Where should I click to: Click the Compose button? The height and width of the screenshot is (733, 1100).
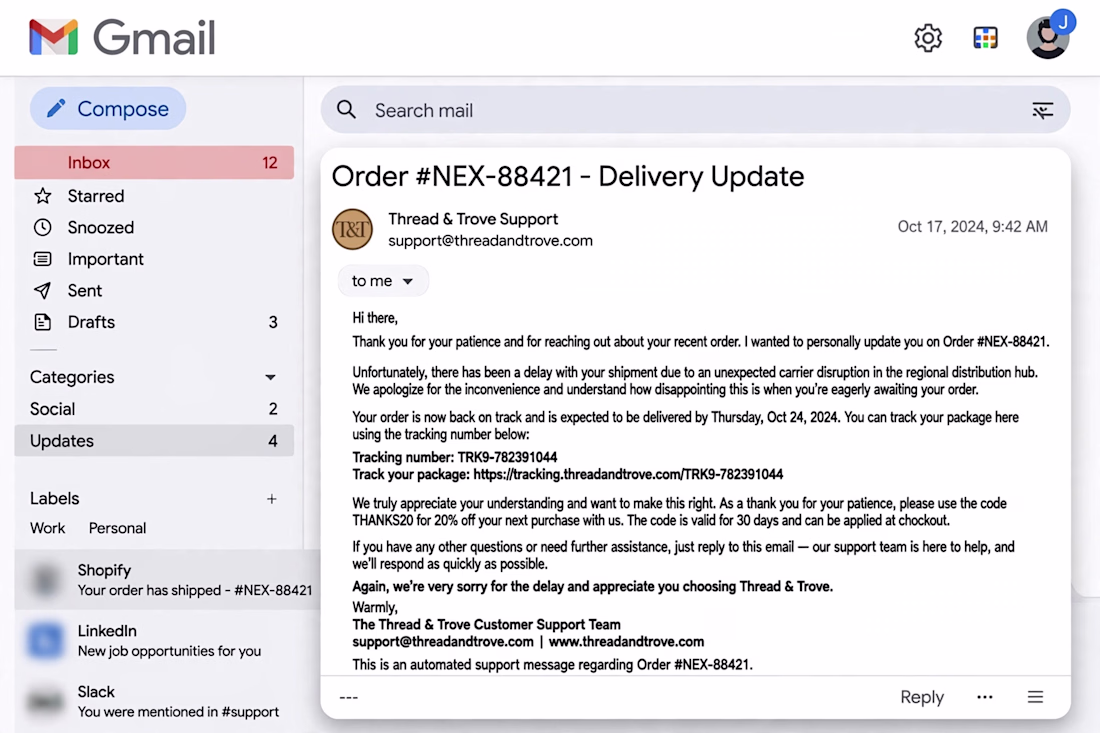coord(108,109)
